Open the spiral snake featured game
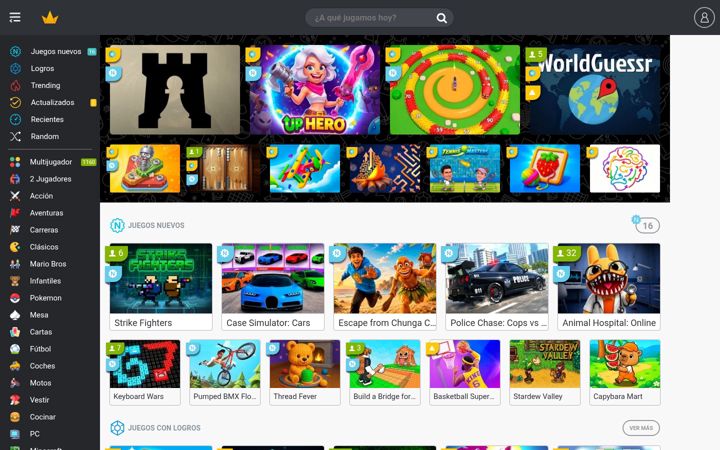Screen dimensions: 720x450 tap(455, 90)
